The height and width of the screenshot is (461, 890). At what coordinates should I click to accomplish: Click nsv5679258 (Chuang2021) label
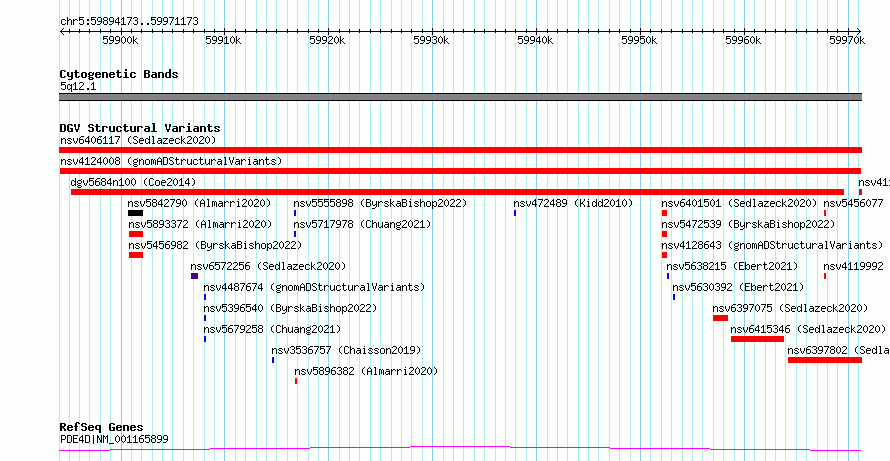pos(272,329)
